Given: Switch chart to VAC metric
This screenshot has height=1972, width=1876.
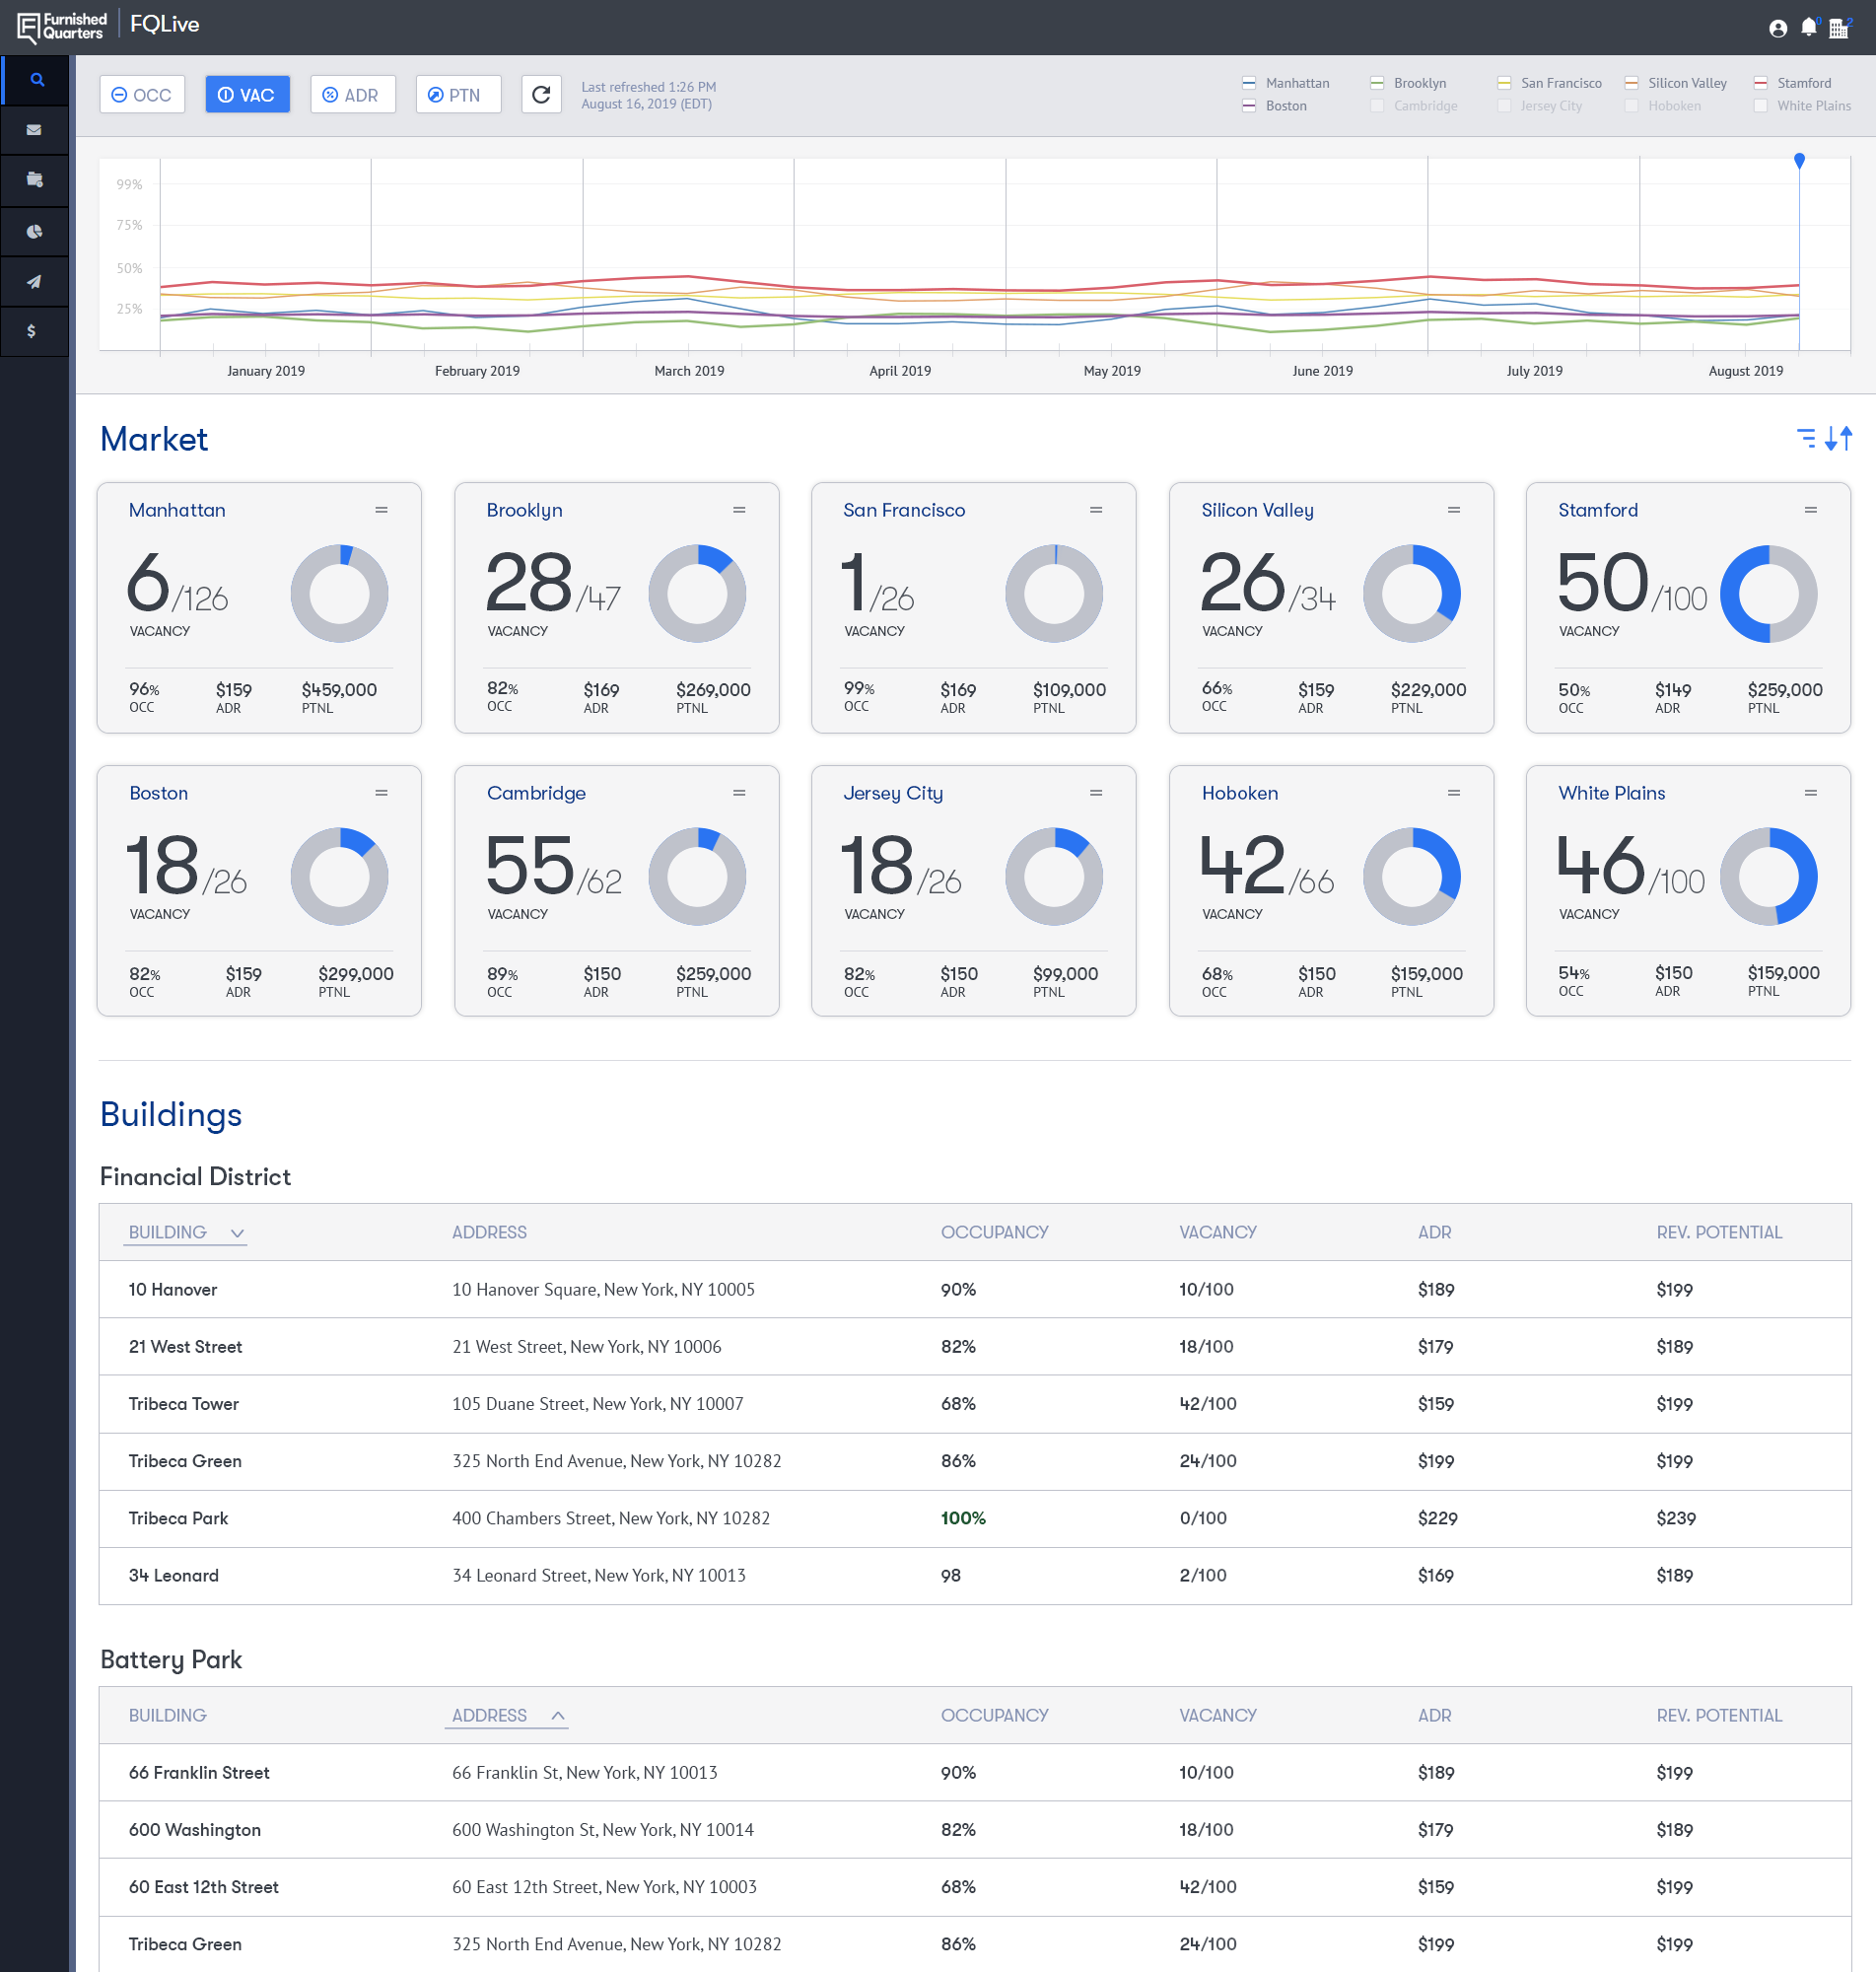Looking at the screenshot, I should (248, 95).
